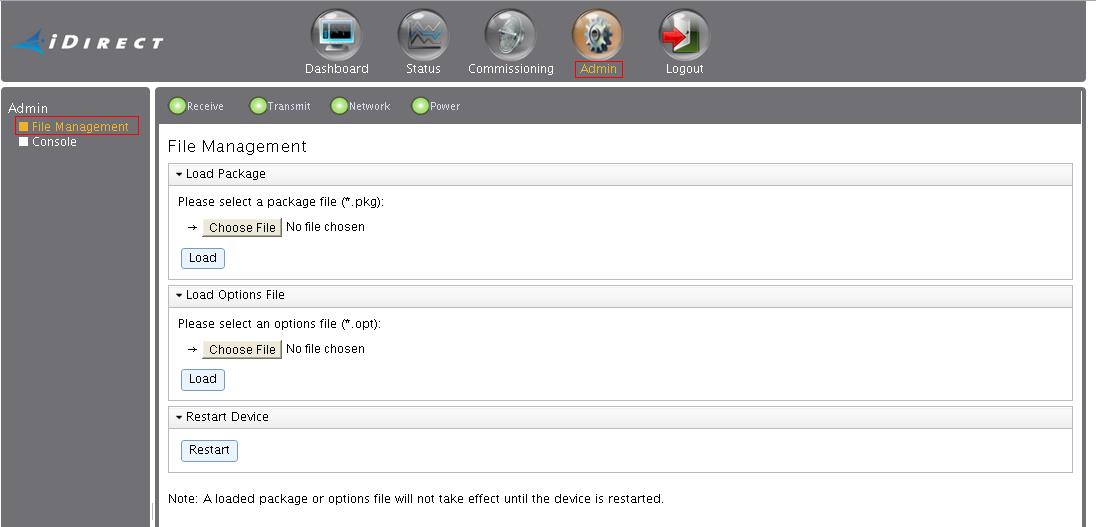
Task: Click the Admin sidebar heading
Action: pos(28,108)
